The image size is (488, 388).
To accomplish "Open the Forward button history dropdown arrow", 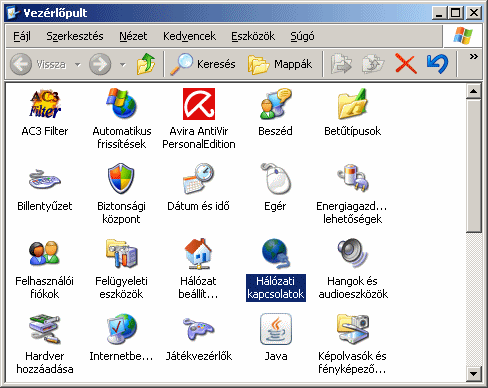I will click(x=123, y=64).
